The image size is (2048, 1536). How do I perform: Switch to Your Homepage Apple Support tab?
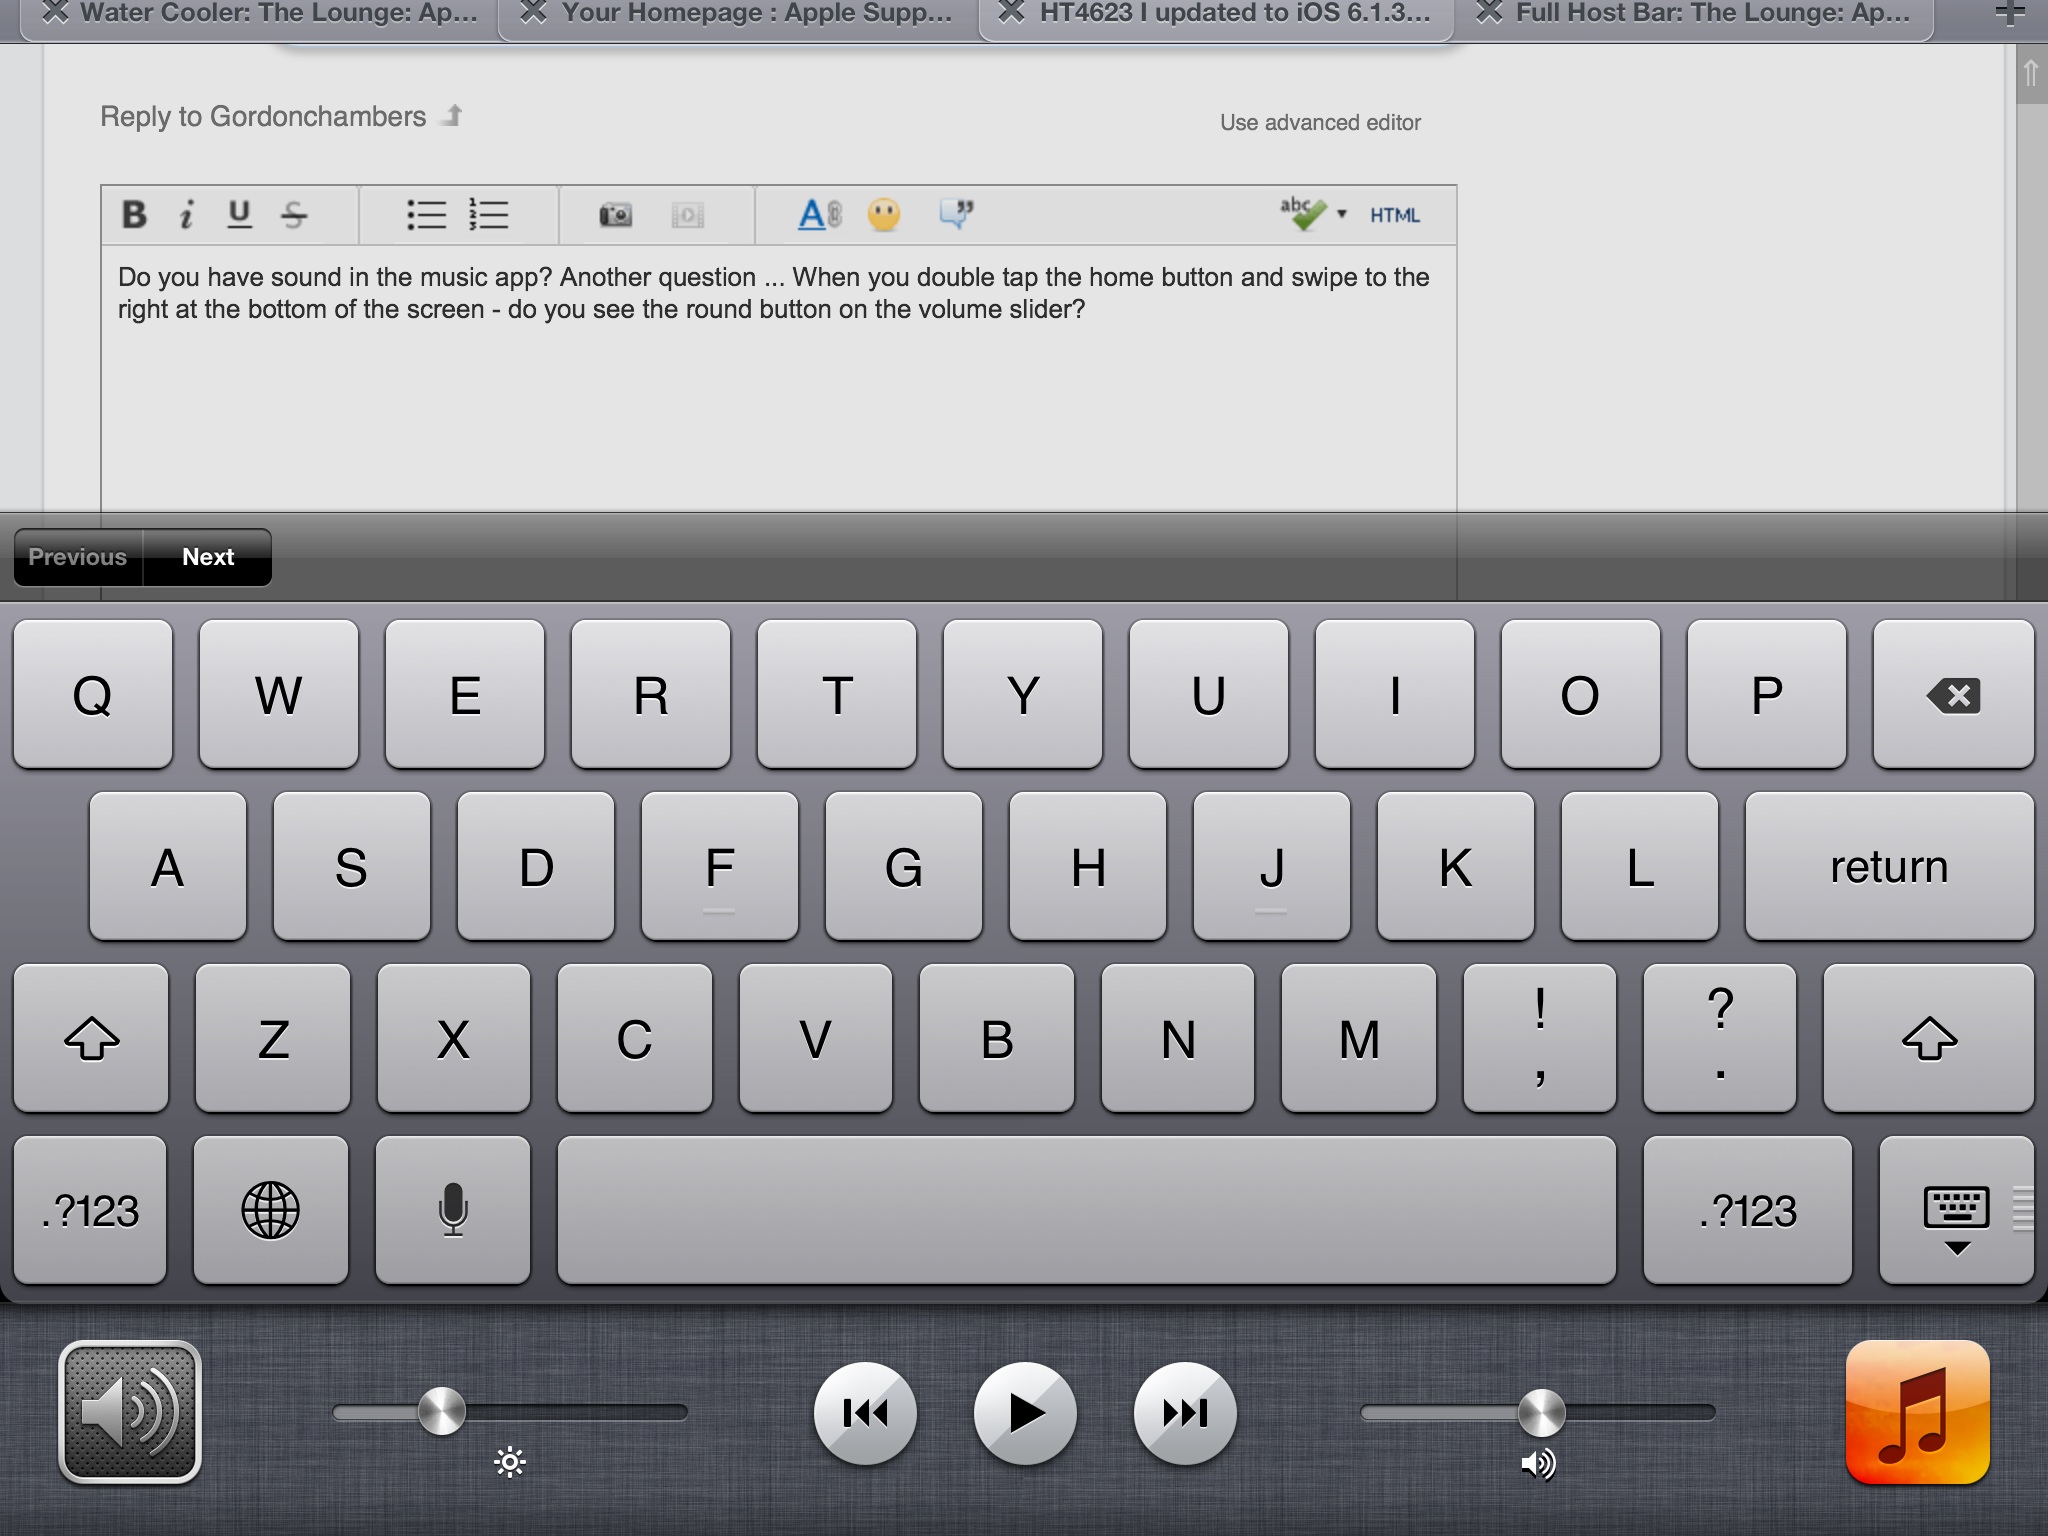click(755, 14)
